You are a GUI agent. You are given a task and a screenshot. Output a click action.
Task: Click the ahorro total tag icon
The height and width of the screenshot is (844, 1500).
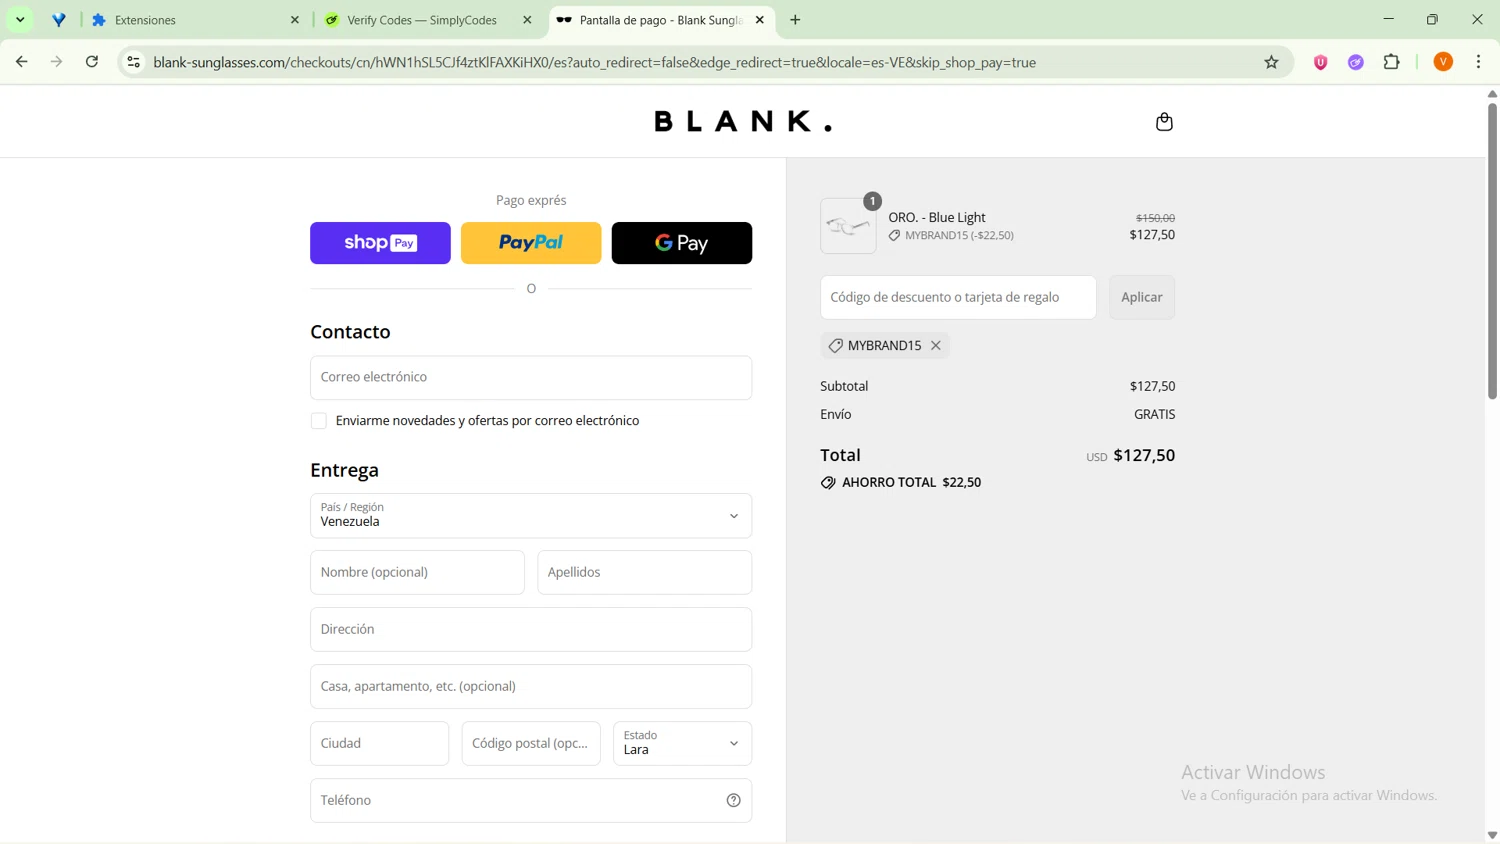click(828, 483)
